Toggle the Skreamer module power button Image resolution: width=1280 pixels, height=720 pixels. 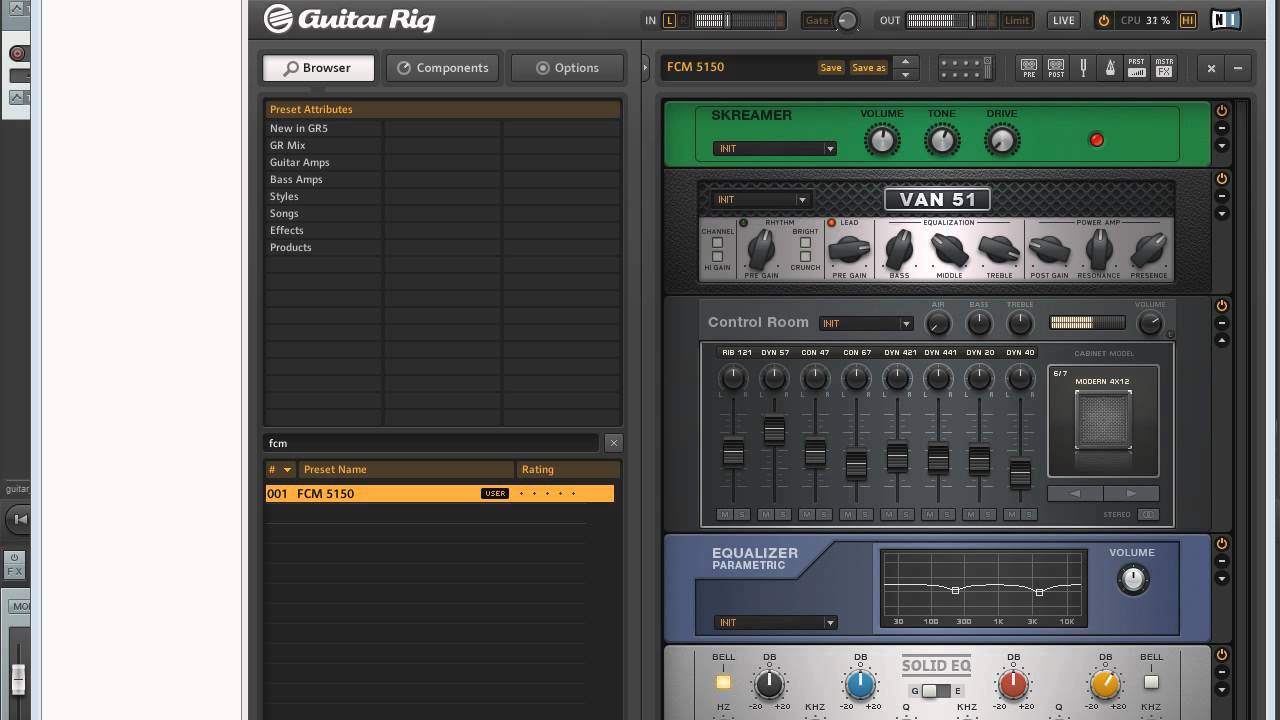(x=1221, y=111)
